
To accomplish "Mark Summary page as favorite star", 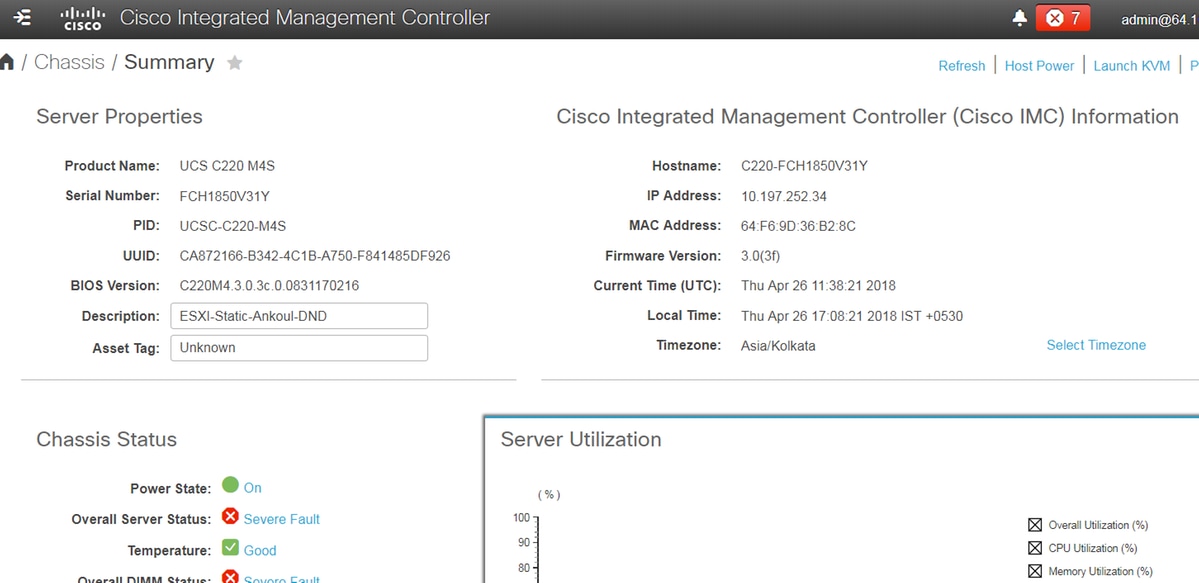I will (235, 63).
